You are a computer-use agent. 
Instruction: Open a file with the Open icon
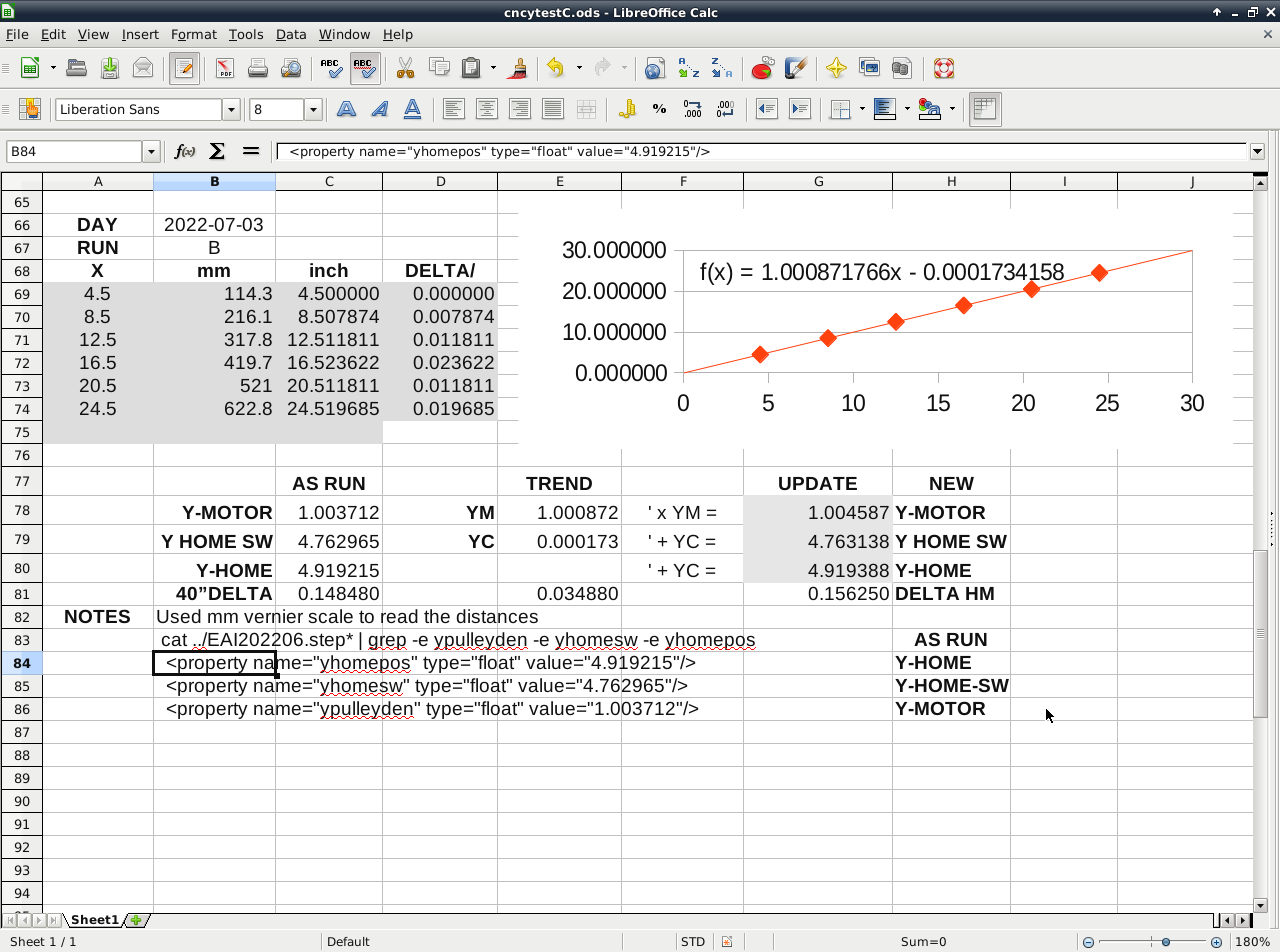[77, 68]
